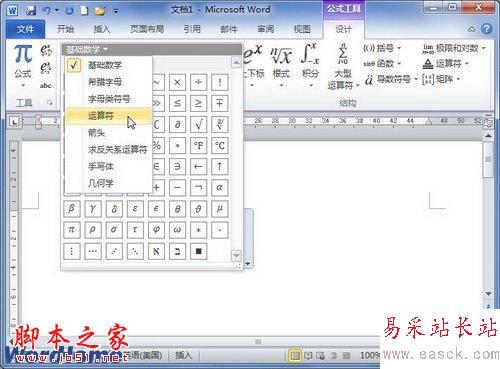This screenshot has height=369, width=500.
Task: Open the 函数 function dropdown
Action: pos(382,63)
